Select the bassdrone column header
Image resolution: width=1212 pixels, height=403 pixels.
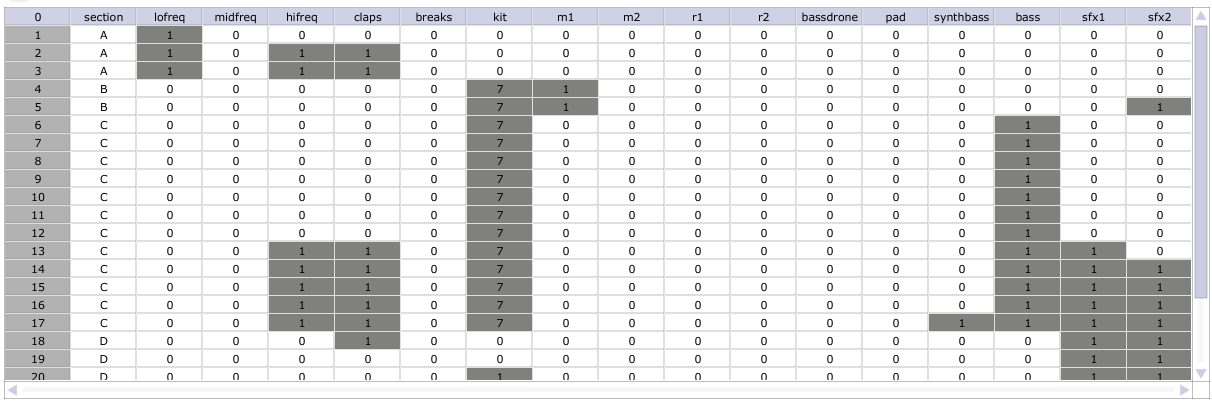tap(830, 17)
